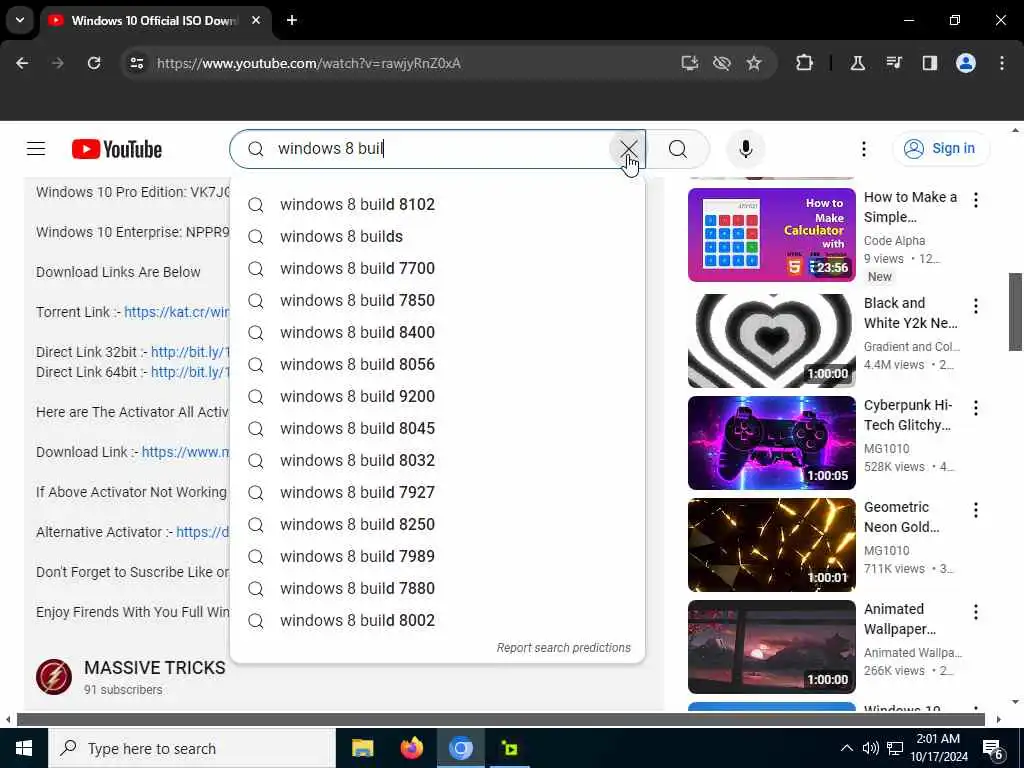The width and height of the screenshot is (1024, 768).
Task: Open options menu for Black and White Y2k video
Action: 976,306
